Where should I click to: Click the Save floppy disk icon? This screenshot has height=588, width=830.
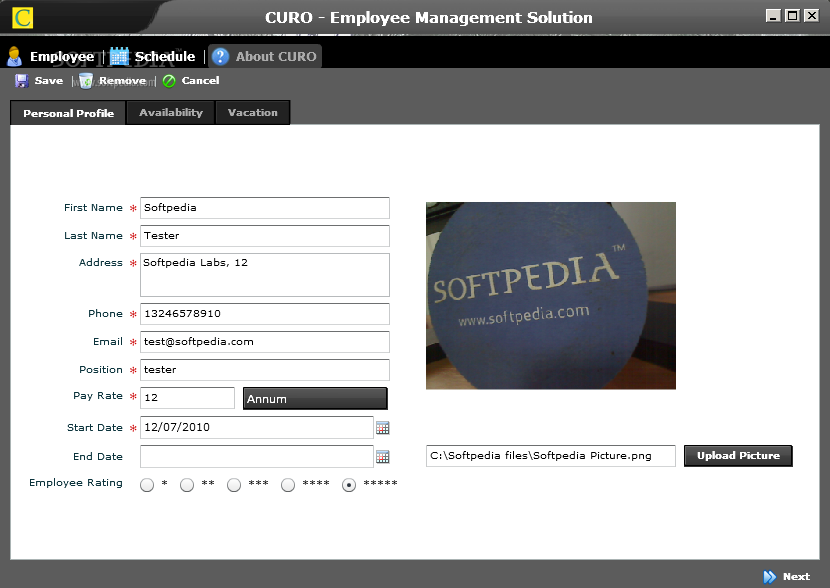point(22,80)
